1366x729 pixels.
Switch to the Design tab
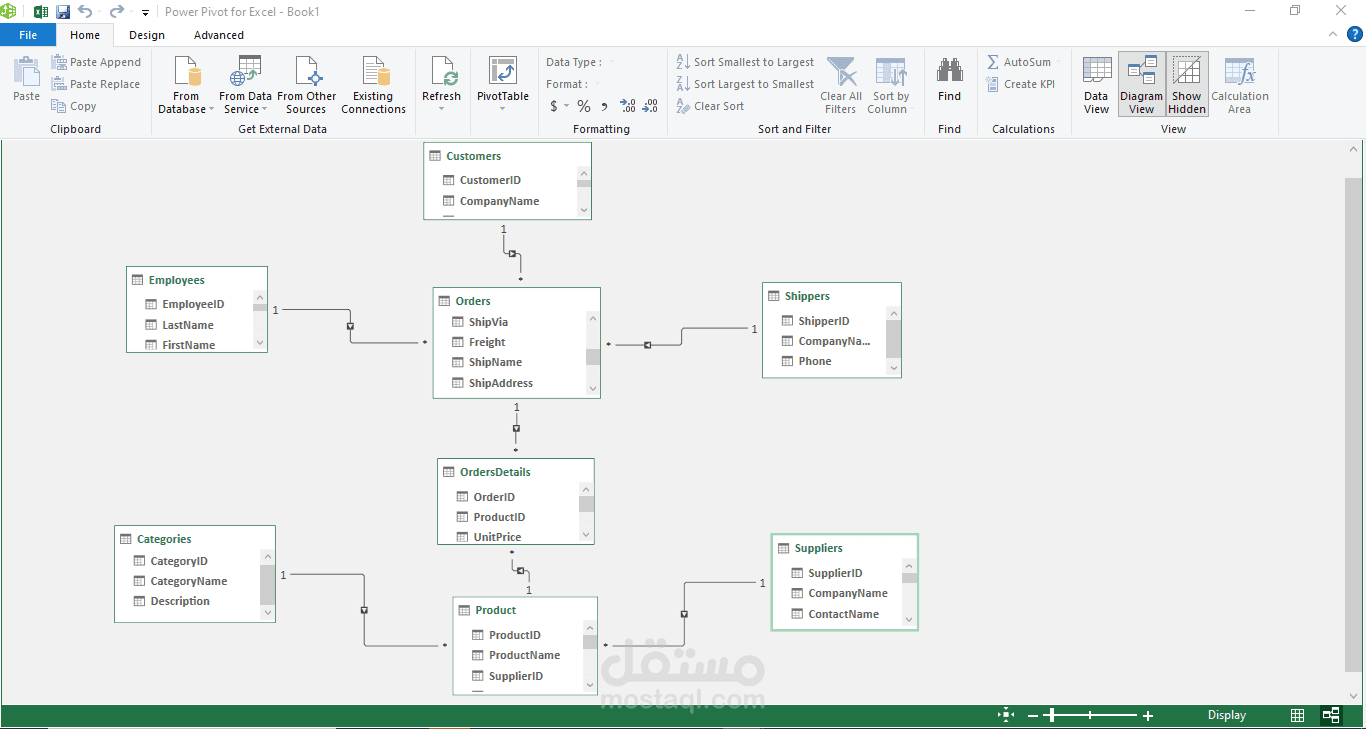[147, 35]
